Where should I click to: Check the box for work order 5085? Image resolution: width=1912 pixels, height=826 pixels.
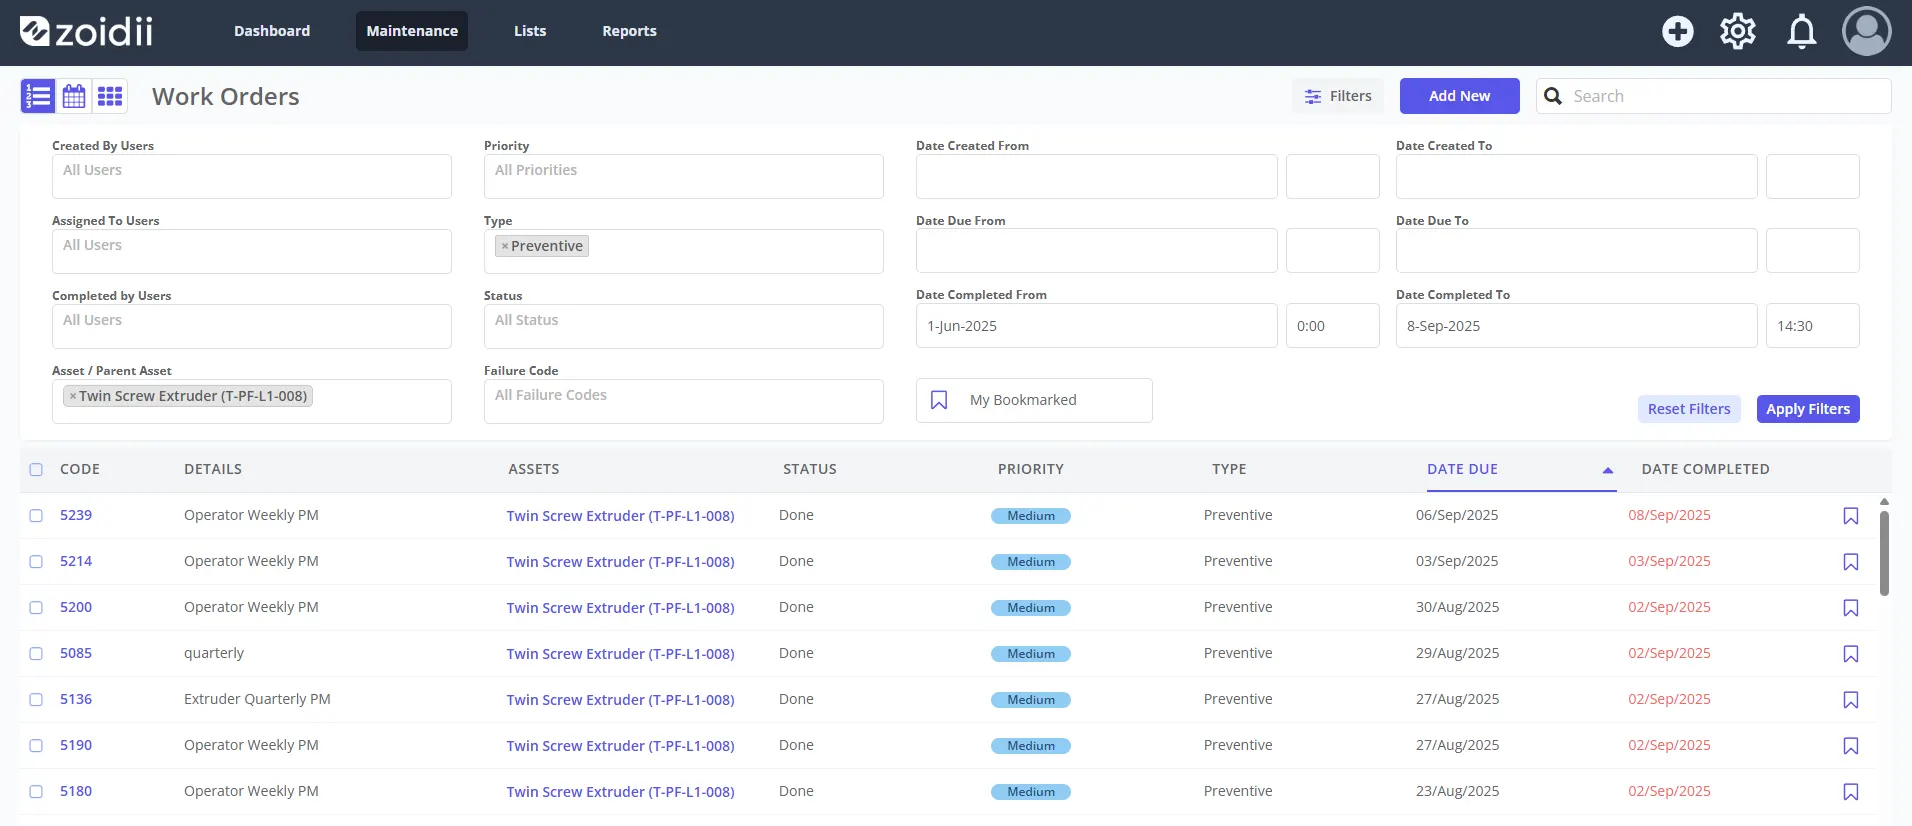pos(36,654)
